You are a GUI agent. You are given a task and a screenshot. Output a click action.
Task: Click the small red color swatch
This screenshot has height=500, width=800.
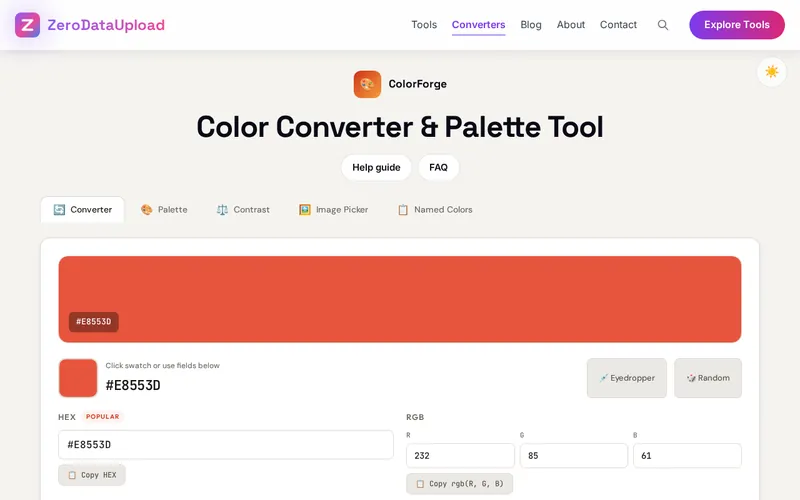[78, 378]
